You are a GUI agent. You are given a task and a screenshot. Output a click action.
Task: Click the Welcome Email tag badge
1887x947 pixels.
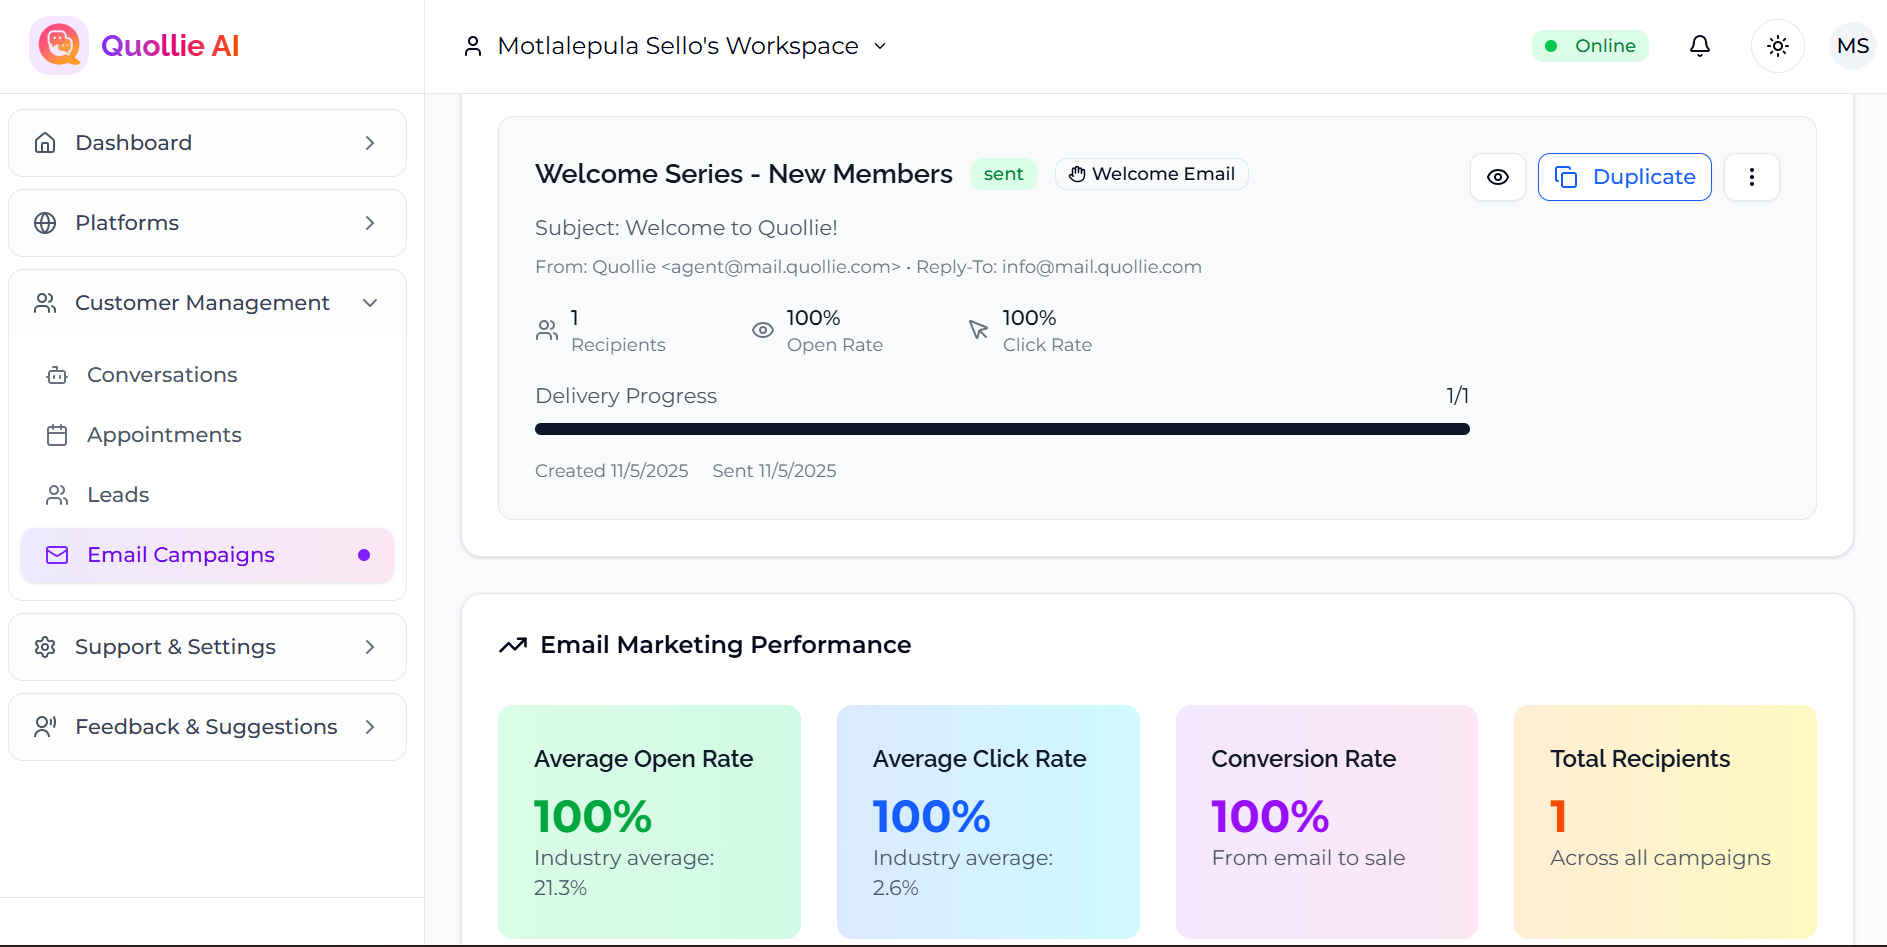pos(1151,174)
